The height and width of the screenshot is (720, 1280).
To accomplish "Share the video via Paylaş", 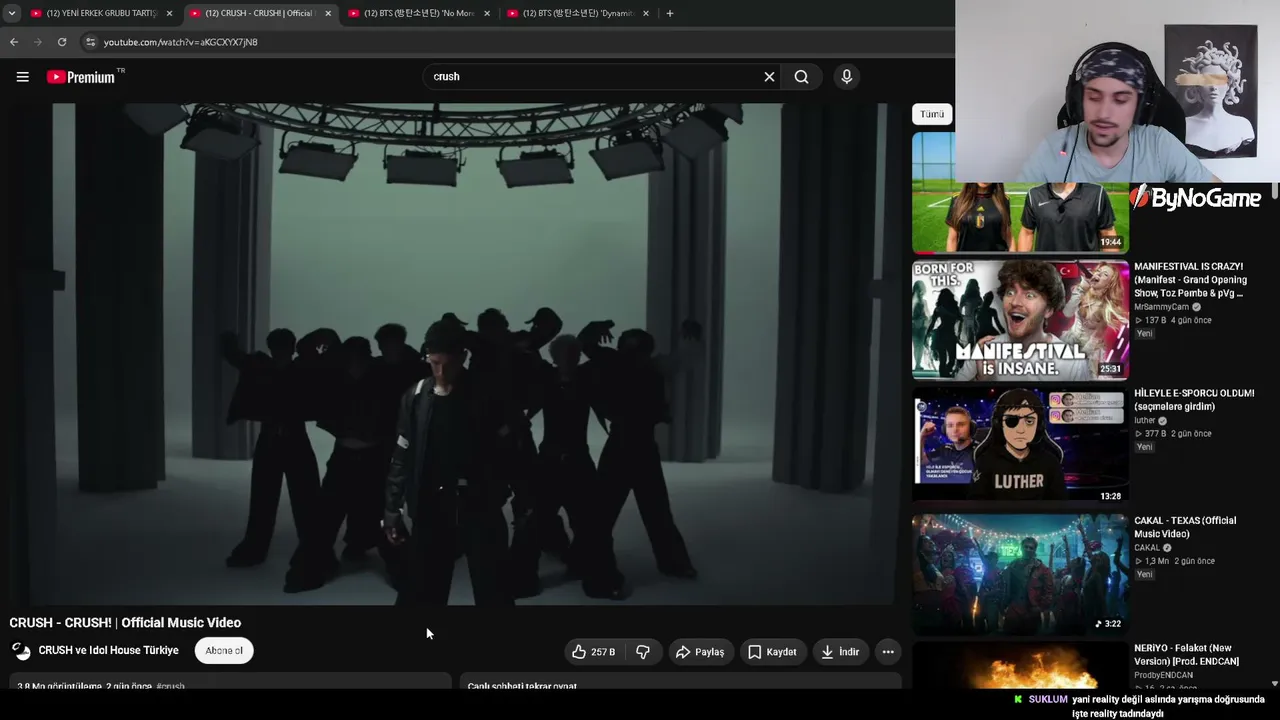I will coord(700,652).
